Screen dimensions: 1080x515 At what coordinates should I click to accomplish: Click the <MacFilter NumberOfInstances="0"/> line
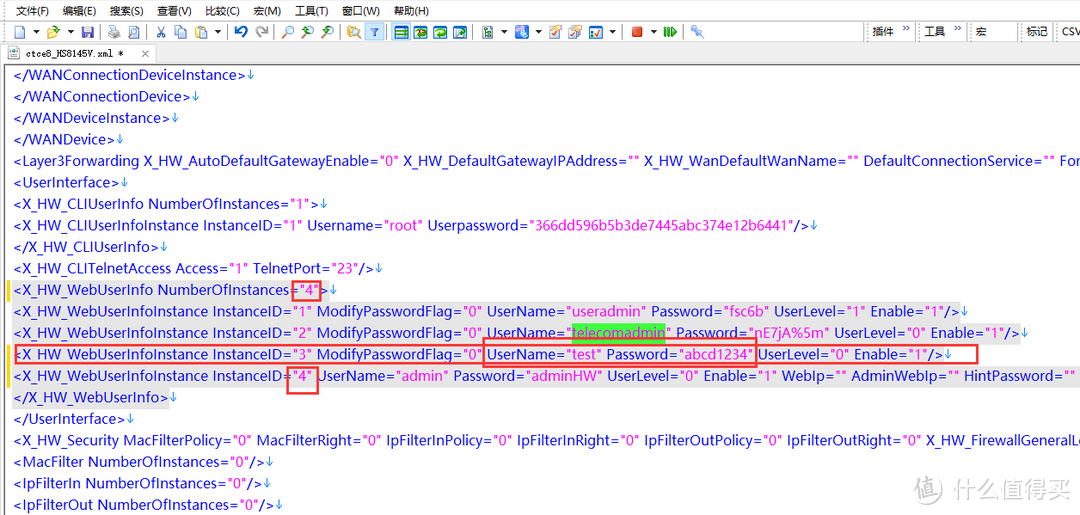tap(139, 462)
